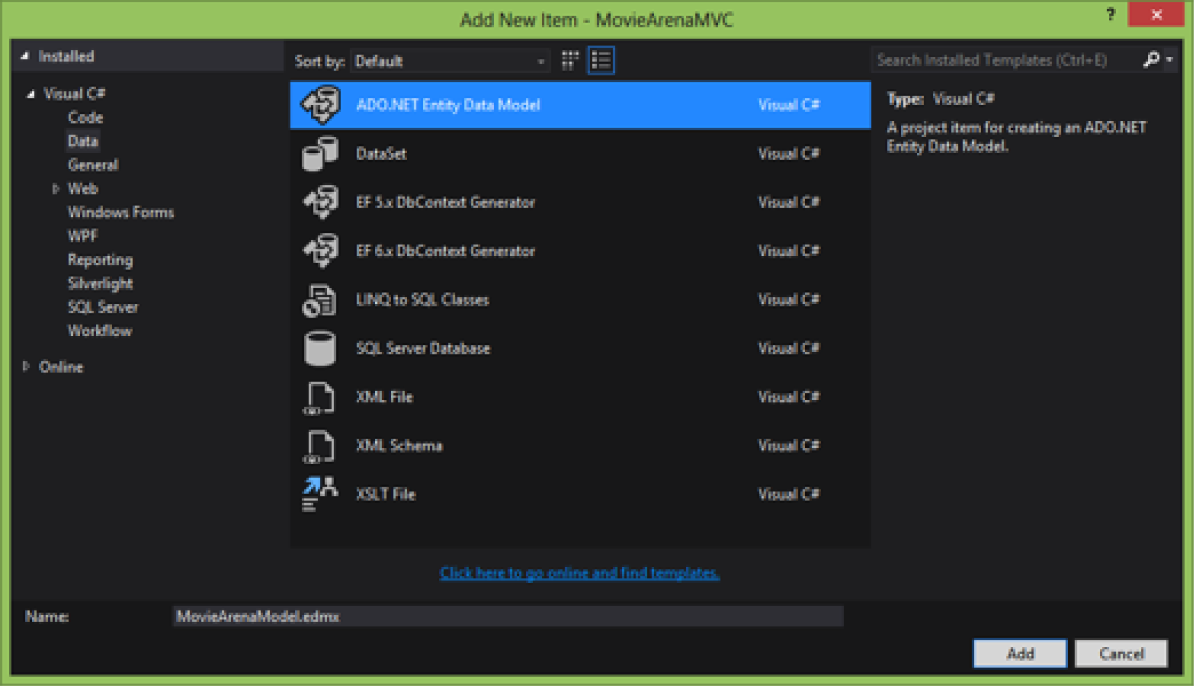1196x688 pixels.
Task: Select the Silverlight category
Action: [x=100, y=283]
